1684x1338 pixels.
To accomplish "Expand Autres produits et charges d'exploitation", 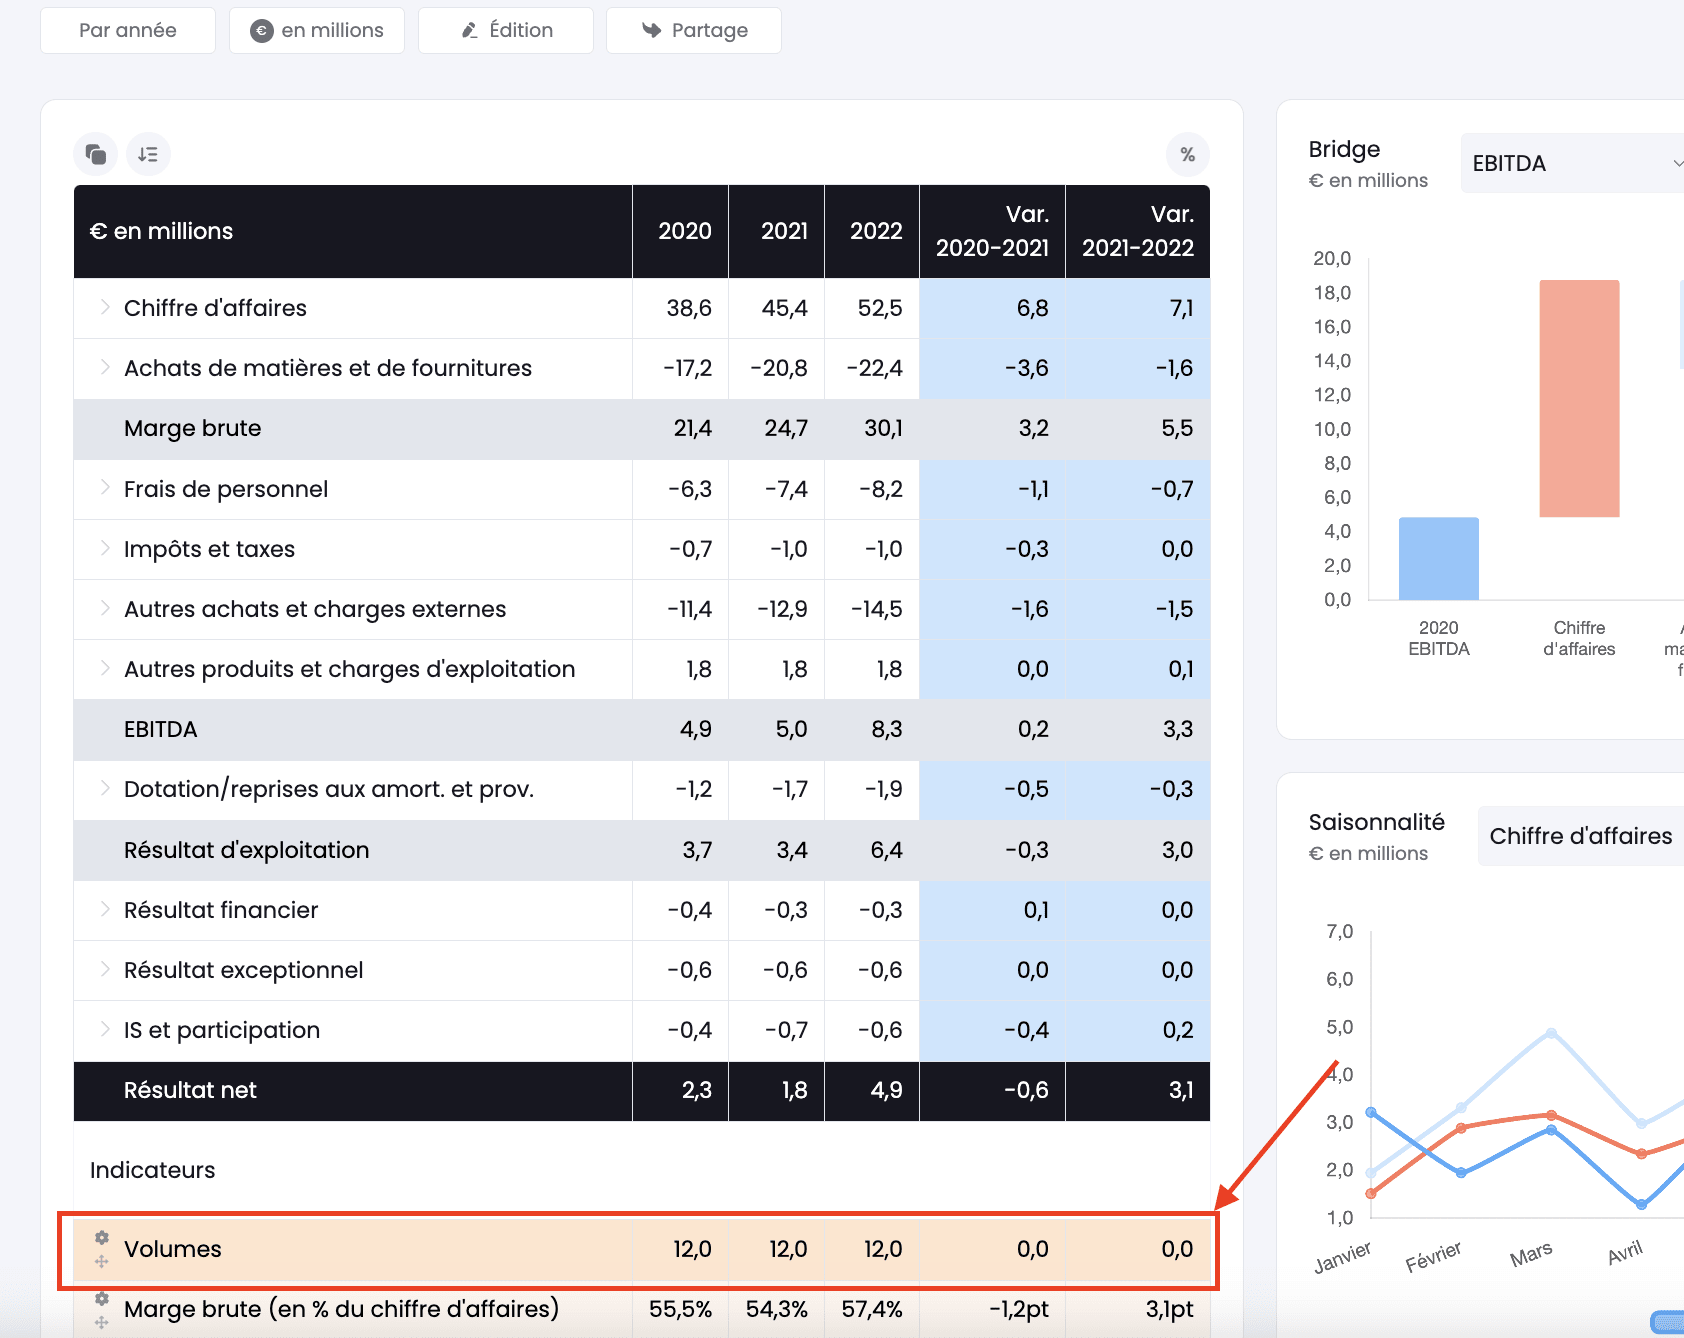I will click(105, 668).
